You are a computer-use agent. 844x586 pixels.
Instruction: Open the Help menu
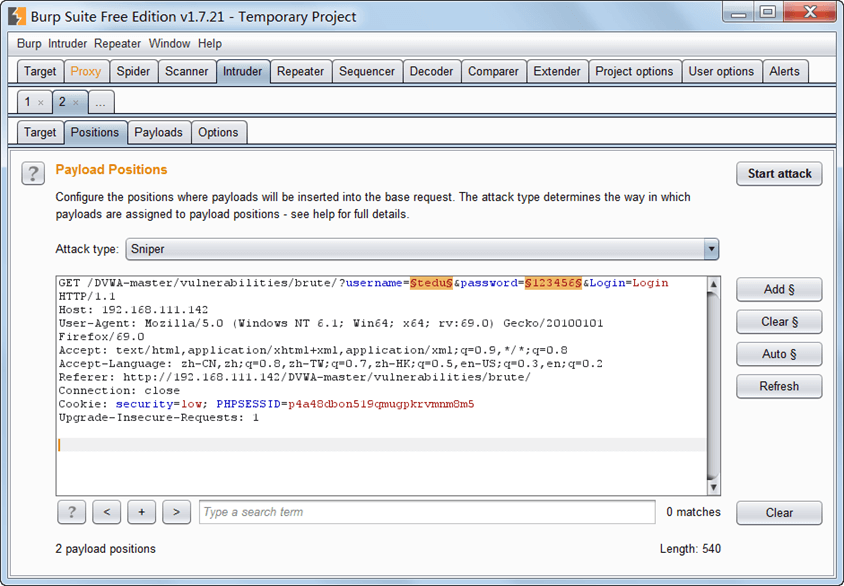pos(210,44)
